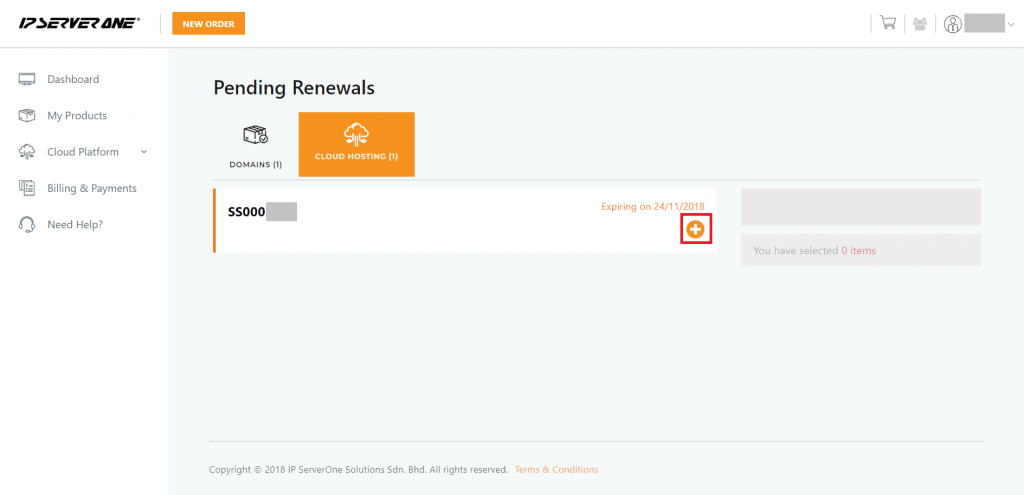Click the user profile avatar icon
Image resolution: width=1024 pixels, height=495 pixels.
tap(953, 24)
